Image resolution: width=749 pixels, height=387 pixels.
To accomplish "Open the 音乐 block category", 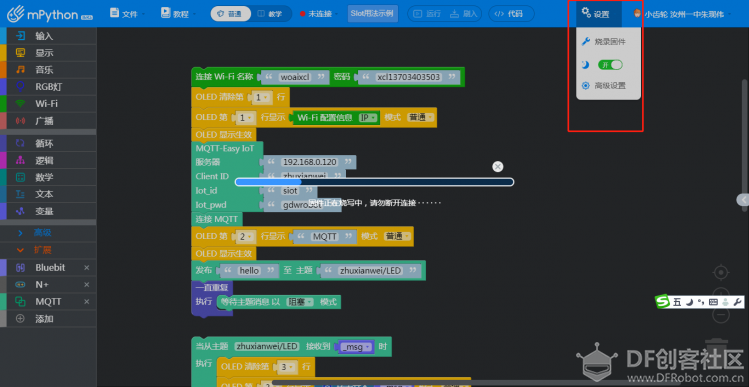I will click(48, 70).
